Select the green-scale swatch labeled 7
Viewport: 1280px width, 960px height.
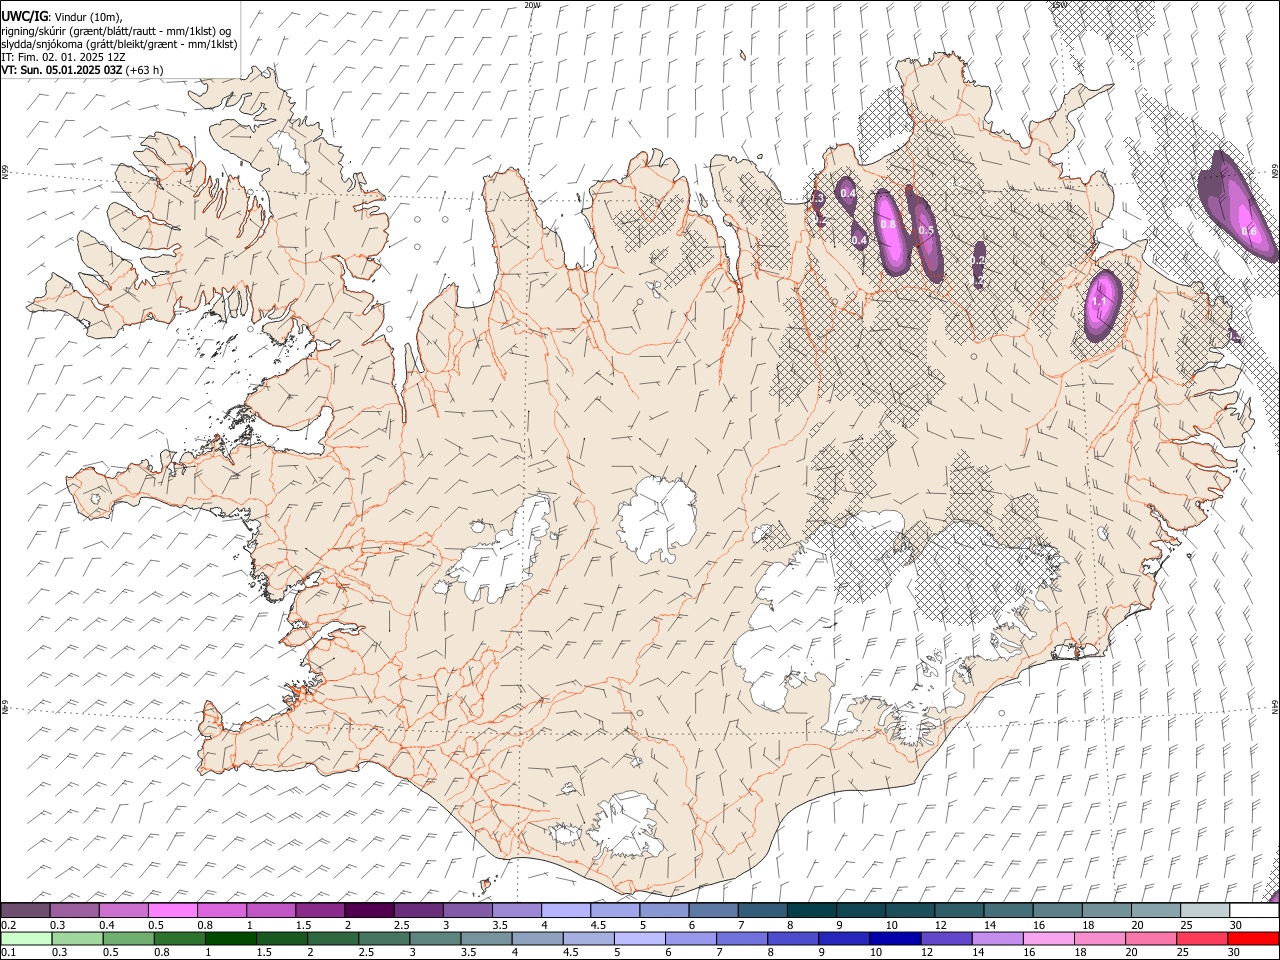(x=743, y=938)
